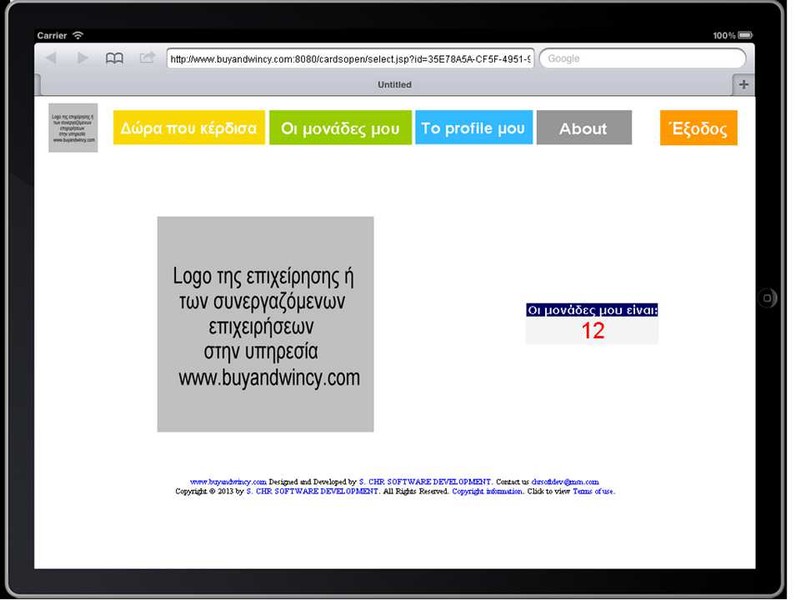Open the About page
Screen dimensions: 800x600
click(x=584, y=128)
